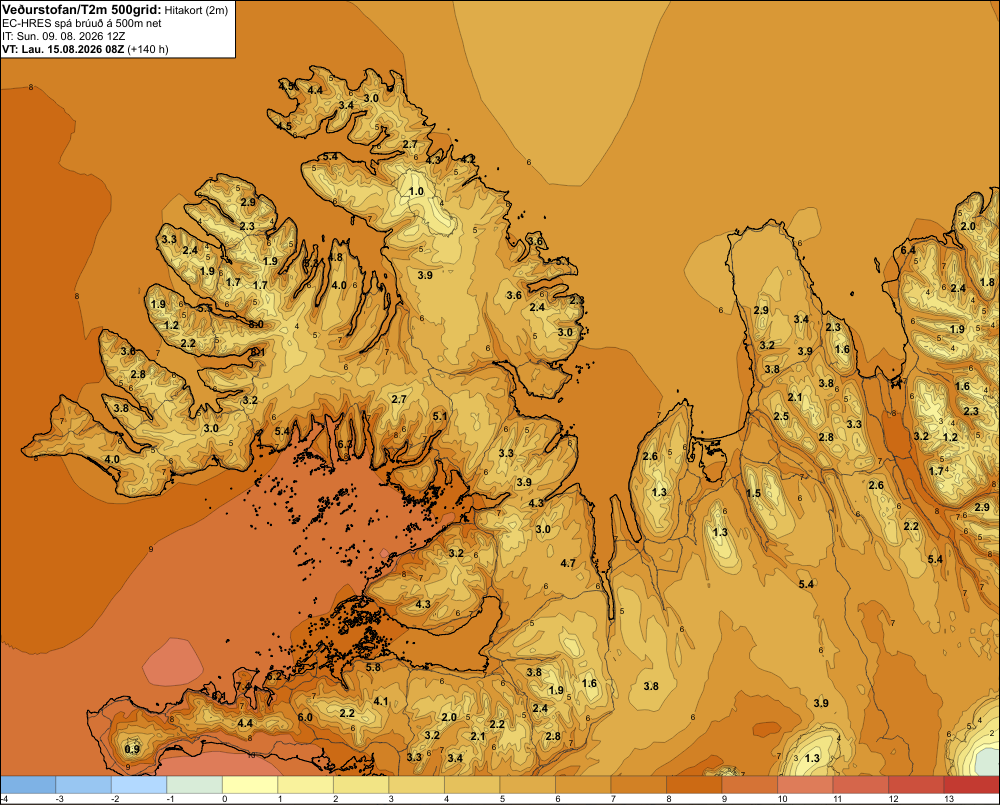1000x805 pixels.
Task: Click the legend tick label "13"
Action: tap(949, 799)
